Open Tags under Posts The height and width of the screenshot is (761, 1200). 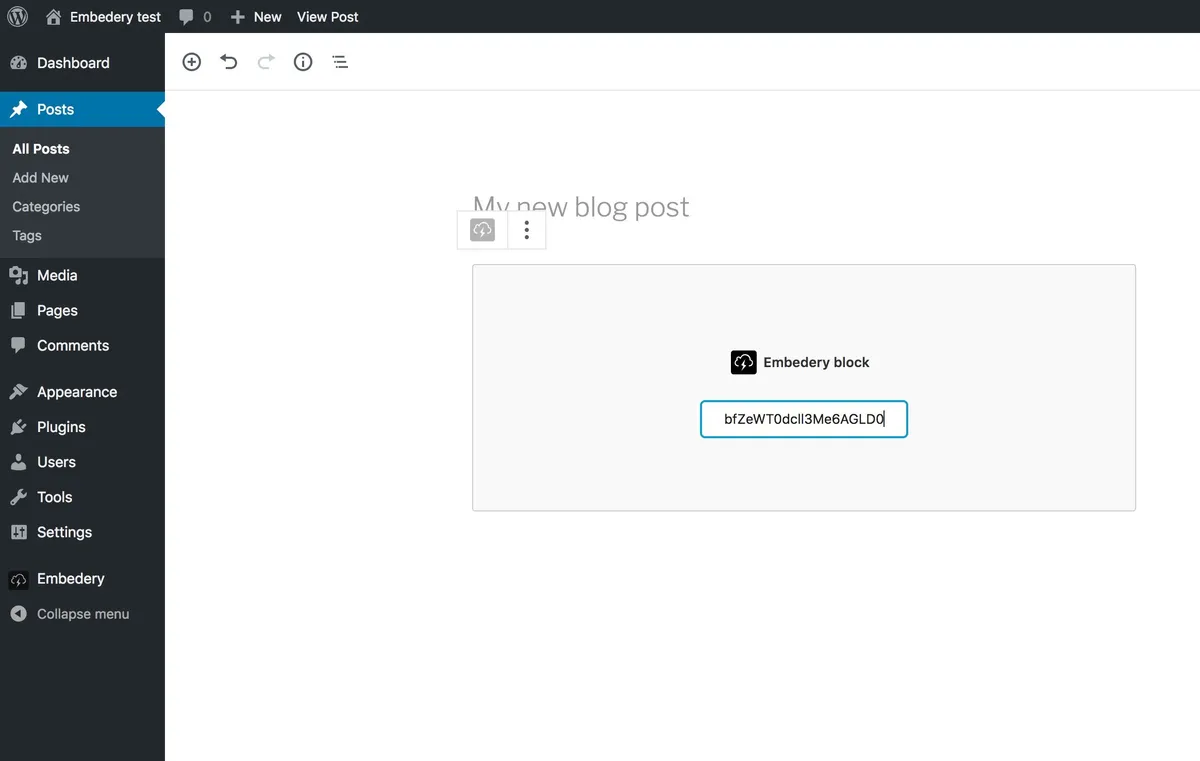27,235
